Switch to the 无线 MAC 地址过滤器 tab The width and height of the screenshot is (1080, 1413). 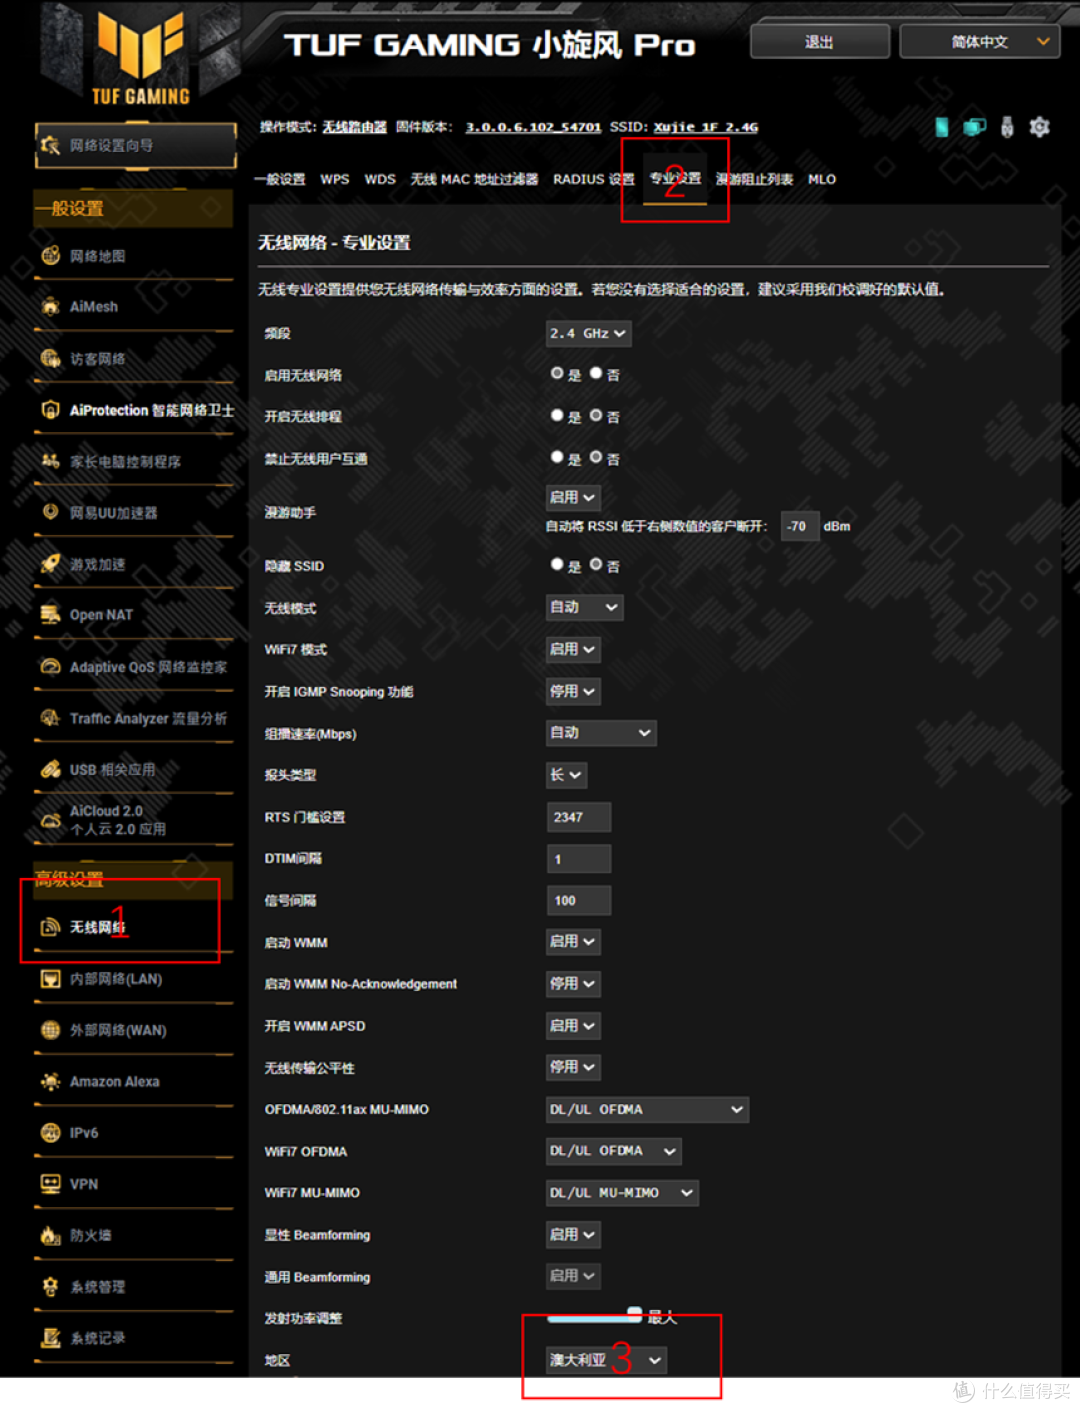coord(474,179)
